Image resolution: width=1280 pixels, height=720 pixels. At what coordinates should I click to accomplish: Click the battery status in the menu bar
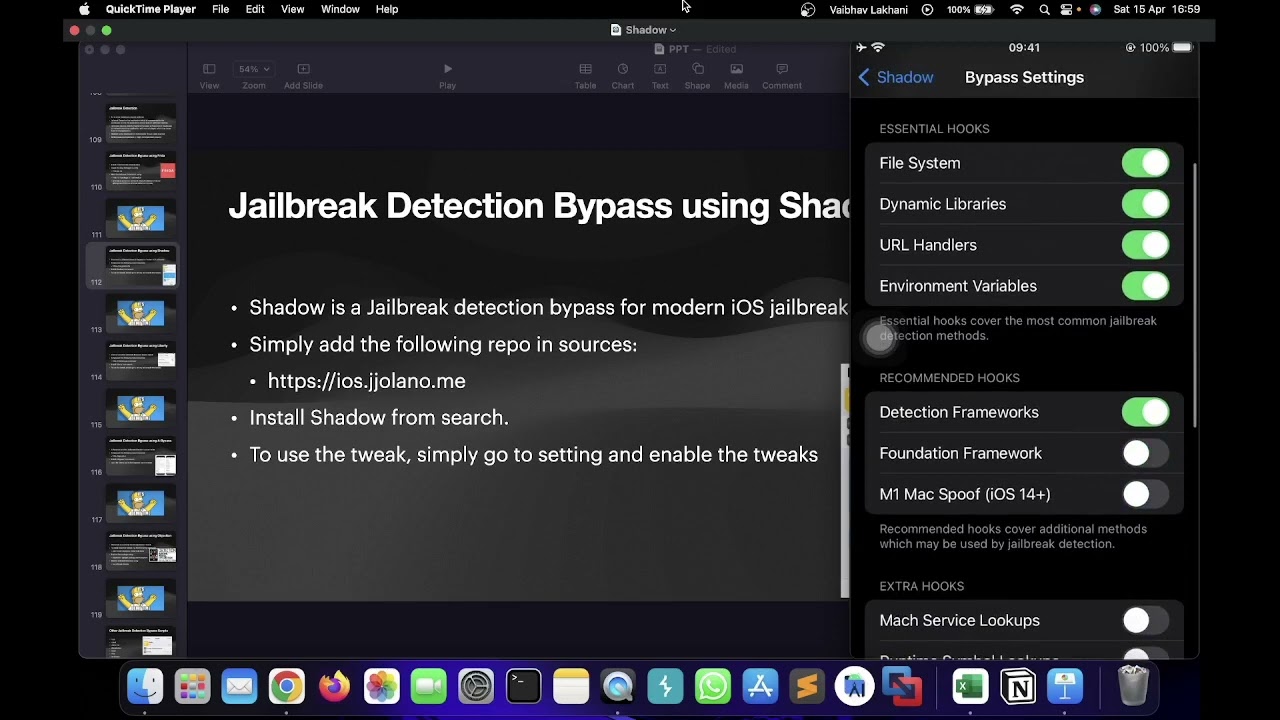[970, 9]
